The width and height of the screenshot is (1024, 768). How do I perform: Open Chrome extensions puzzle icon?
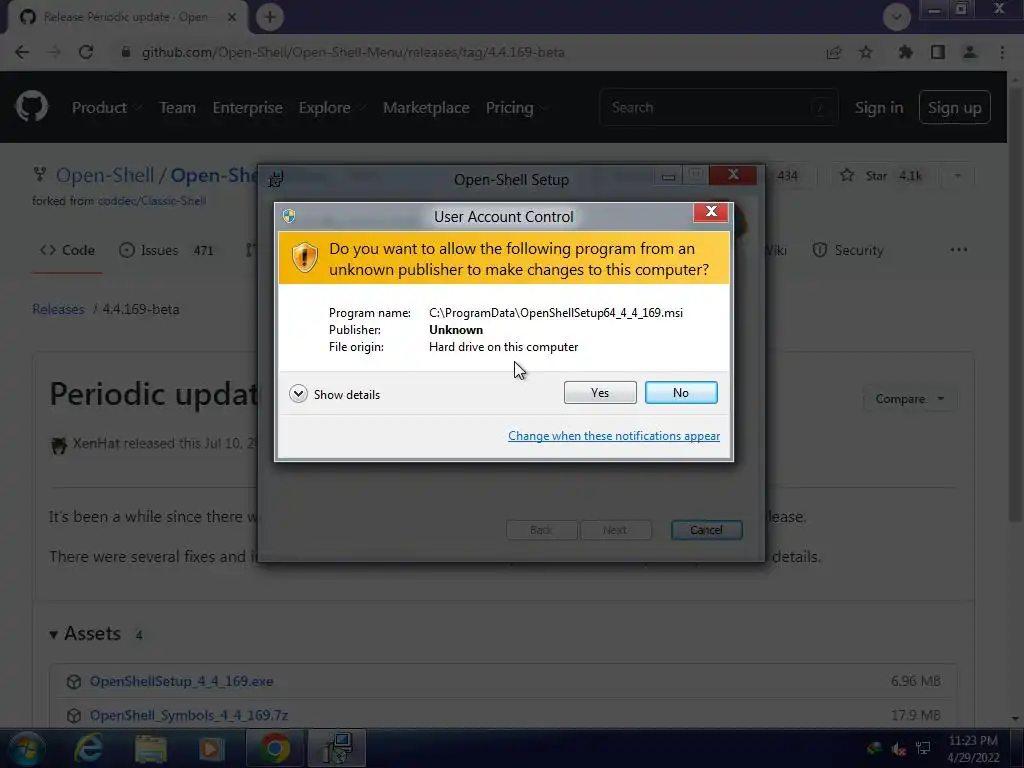[905, 52]
